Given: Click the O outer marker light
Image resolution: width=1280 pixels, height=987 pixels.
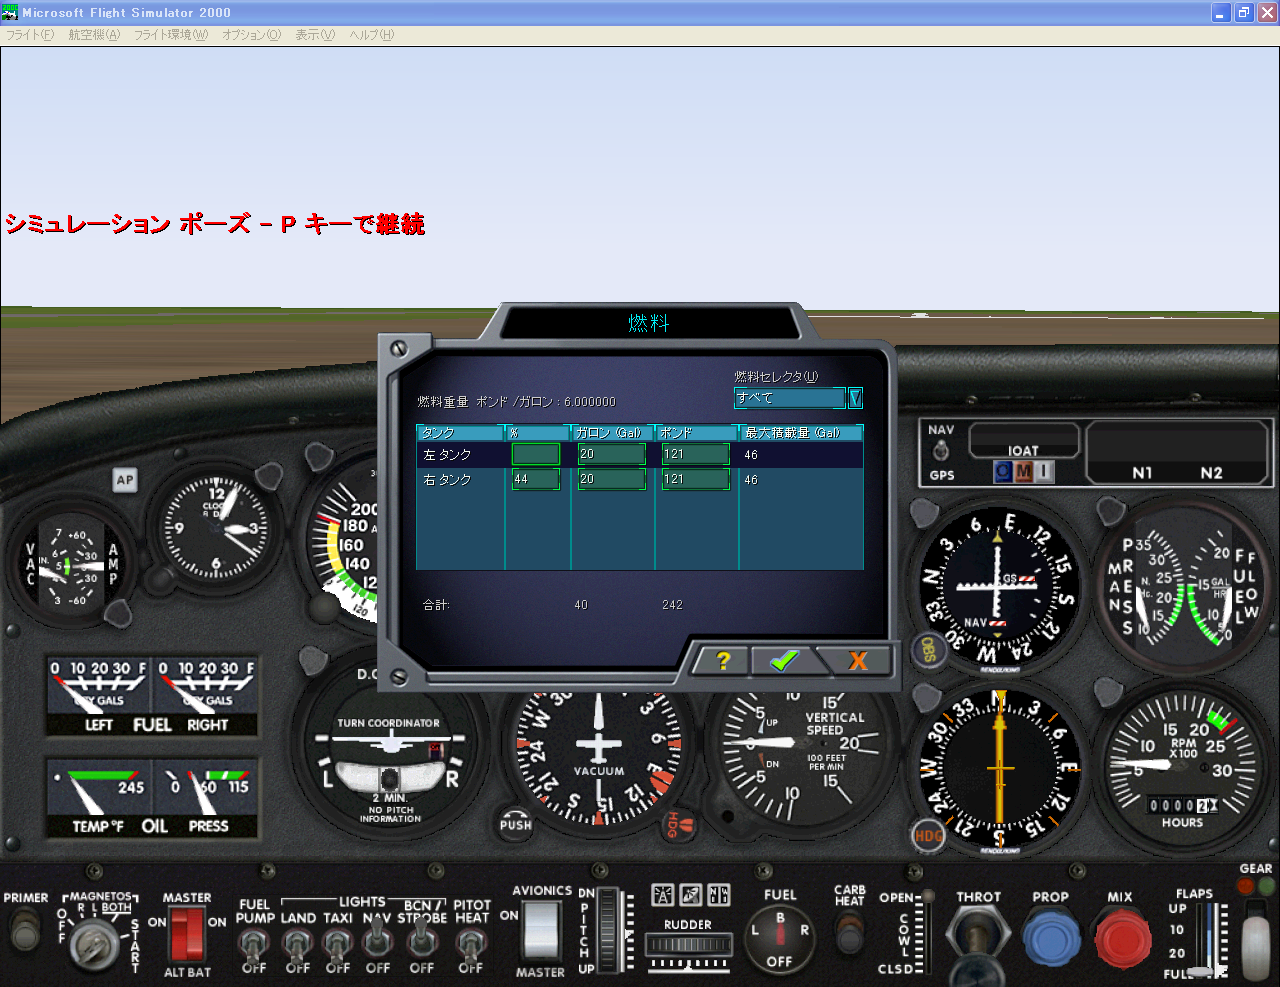Looking at the screenshot, I should [x=1003, y=471].
